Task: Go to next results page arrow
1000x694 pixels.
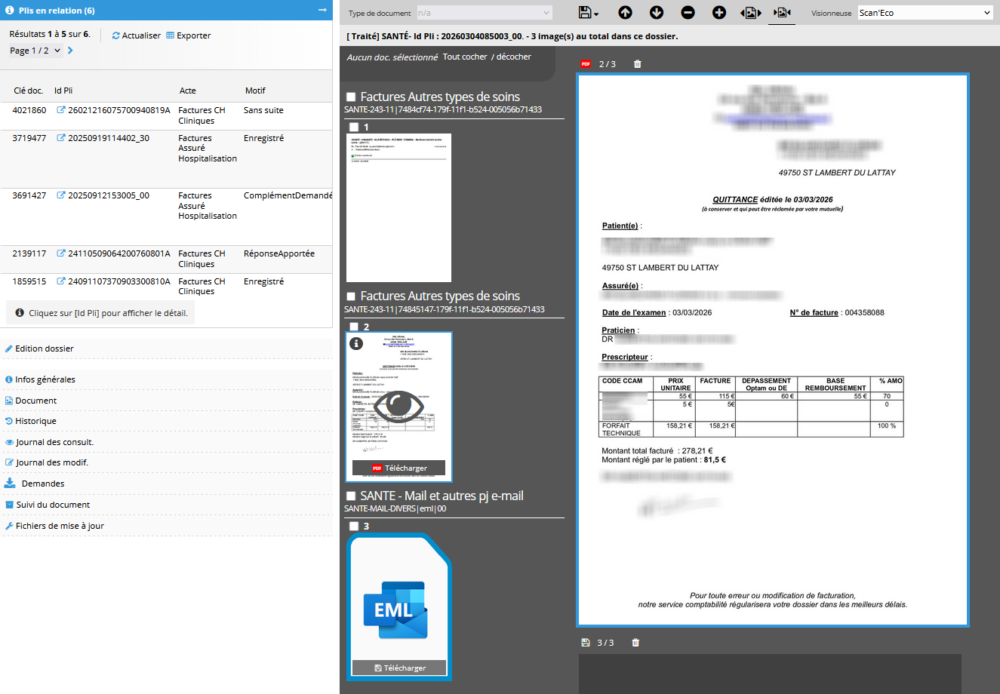Action: (x=71, y=50)
